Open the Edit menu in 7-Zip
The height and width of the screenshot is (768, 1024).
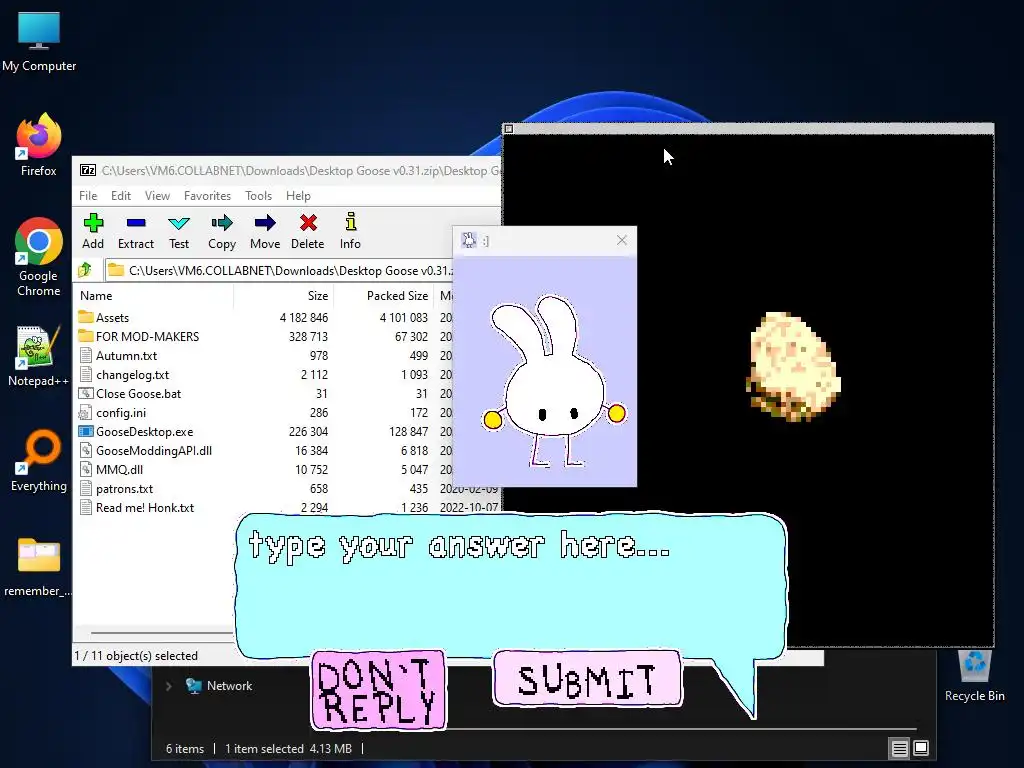pos(120,196)
